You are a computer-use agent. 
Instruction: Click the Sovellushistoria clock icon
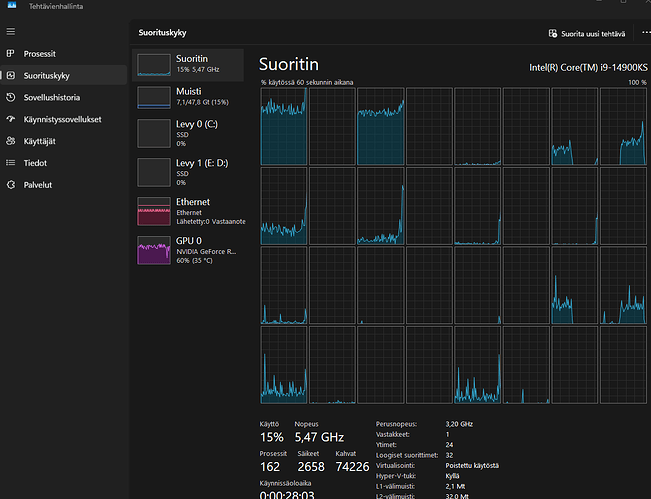click(x=11, y=98)
